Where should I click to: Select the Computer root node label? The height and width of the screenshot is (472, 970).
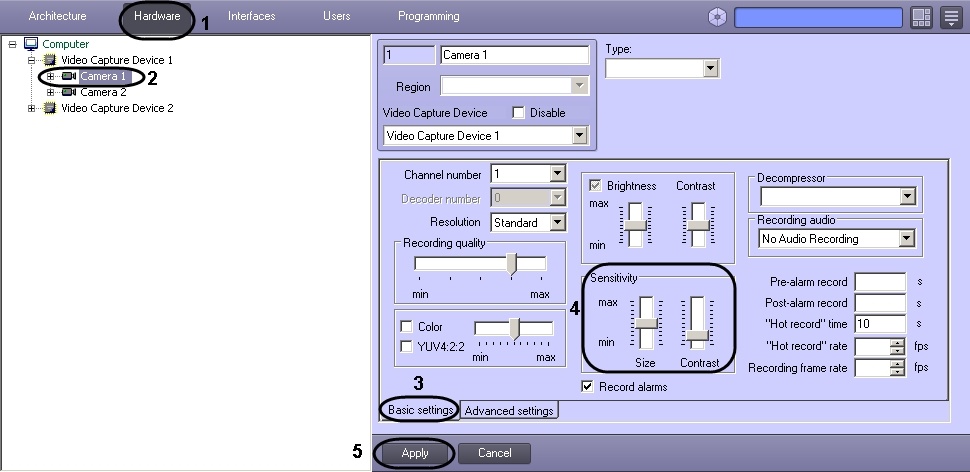66,44
